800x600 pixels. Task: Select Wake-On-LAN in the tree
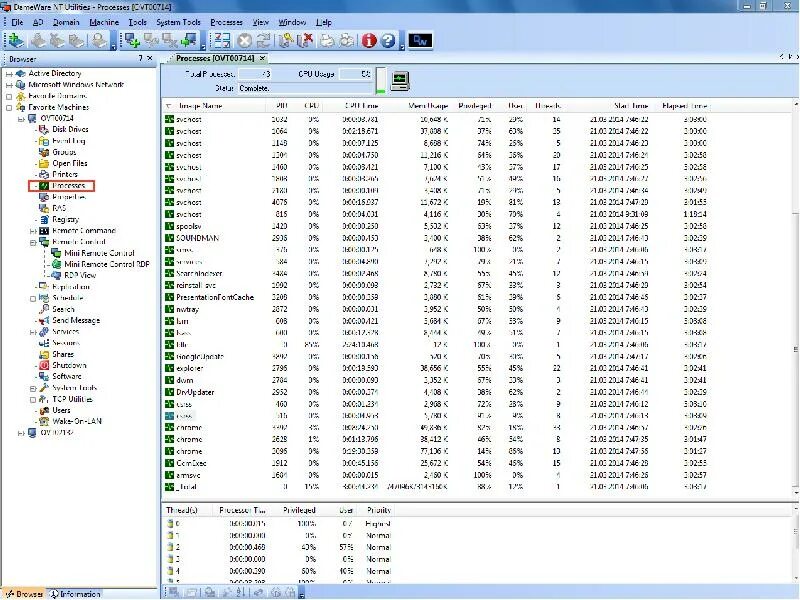77,421
